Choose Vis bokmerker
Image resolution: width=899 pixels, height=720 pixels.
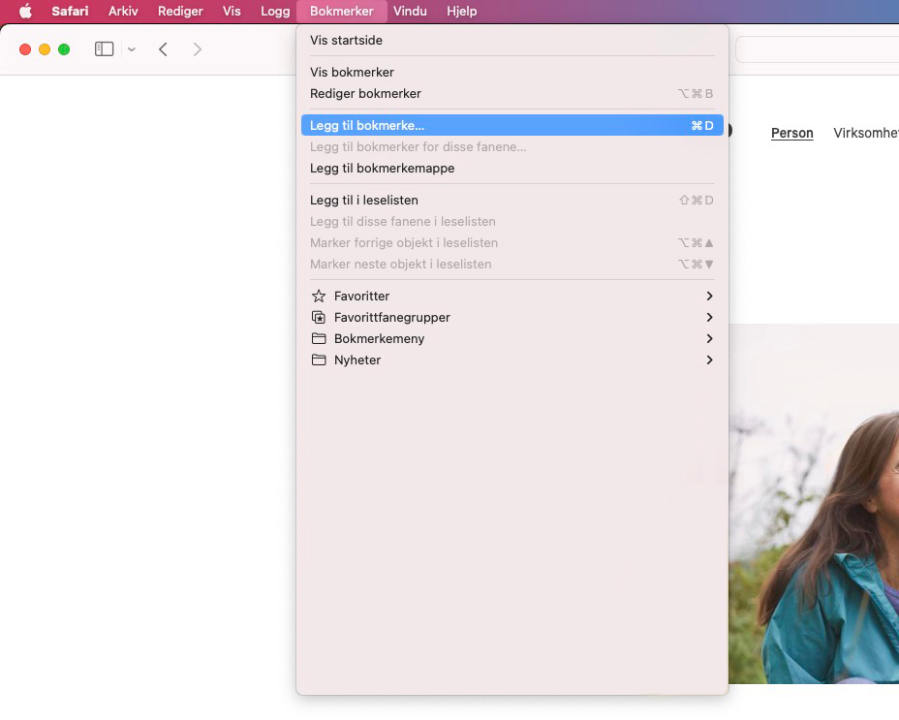tap(512, 72)
